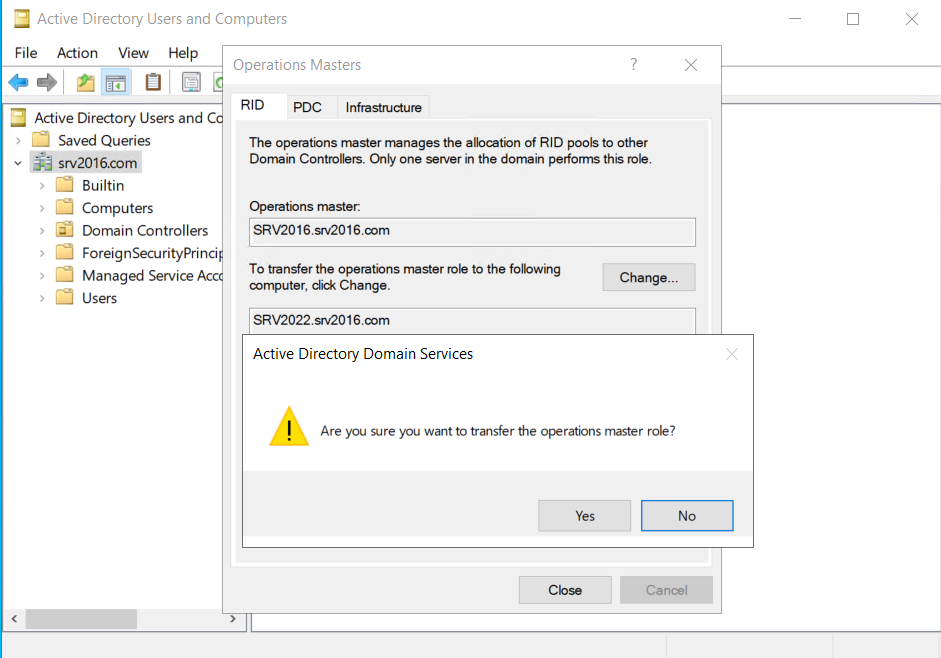Open the Action menu
This screenshot has width=941, height=658.
tap(77, 53)
